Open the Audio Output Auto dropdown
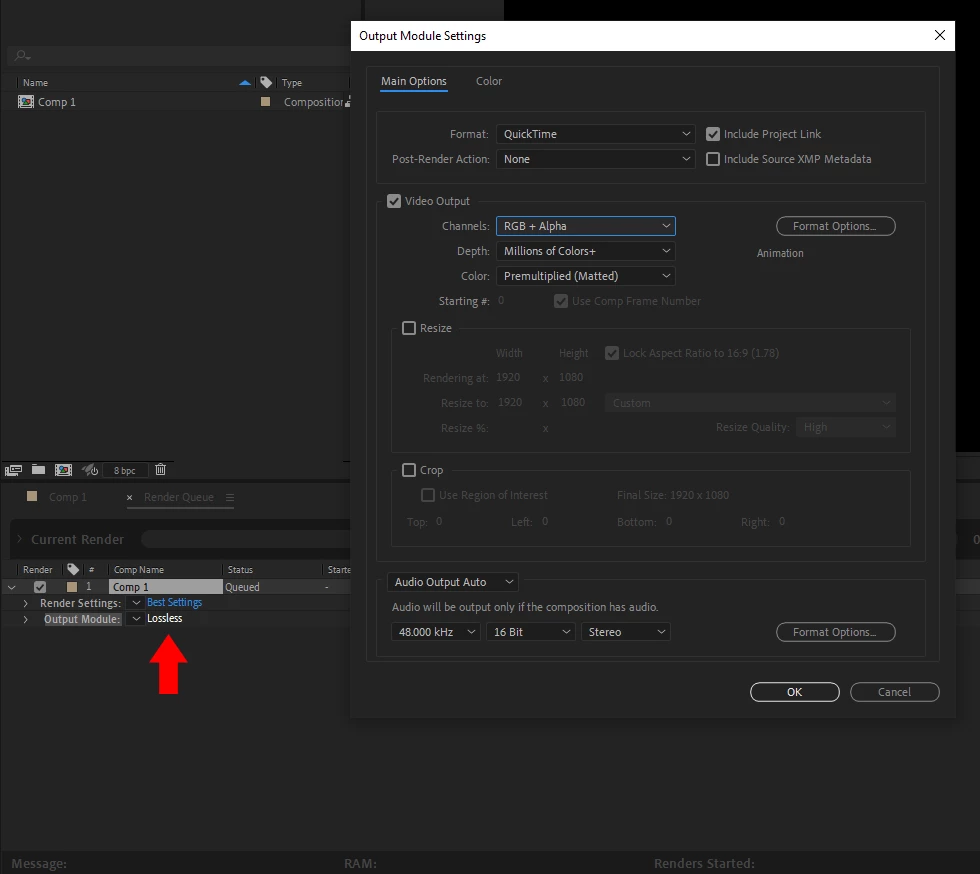 click(452, 582)
